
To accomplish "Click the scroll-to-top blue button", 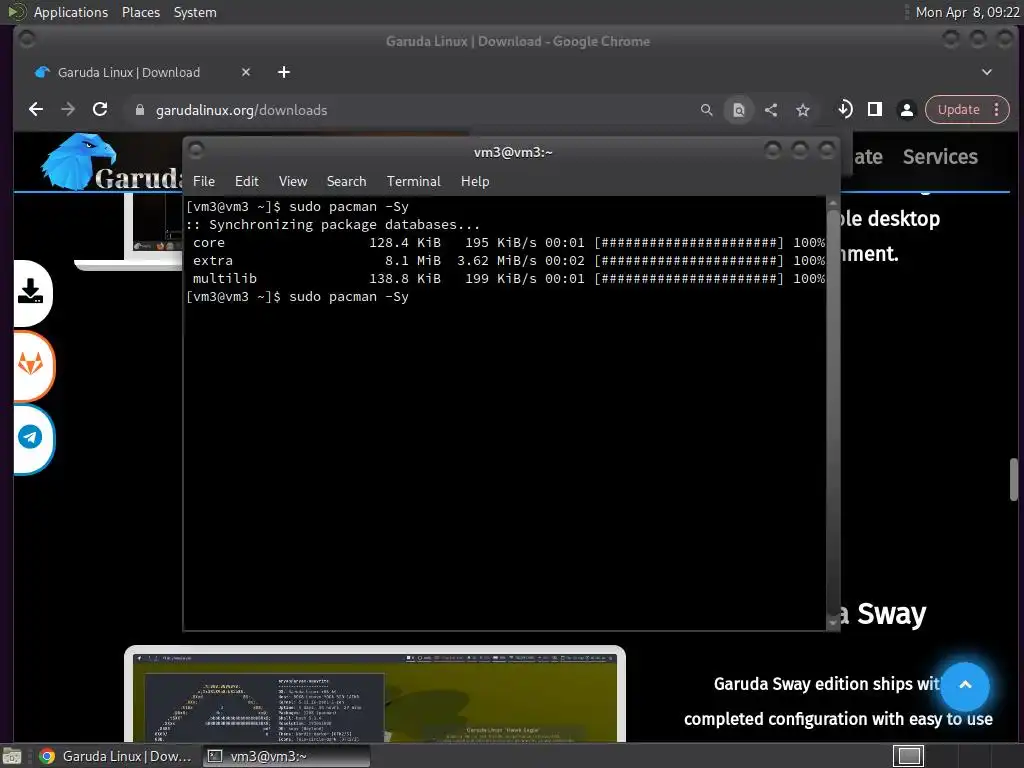I will pos(965,685).
